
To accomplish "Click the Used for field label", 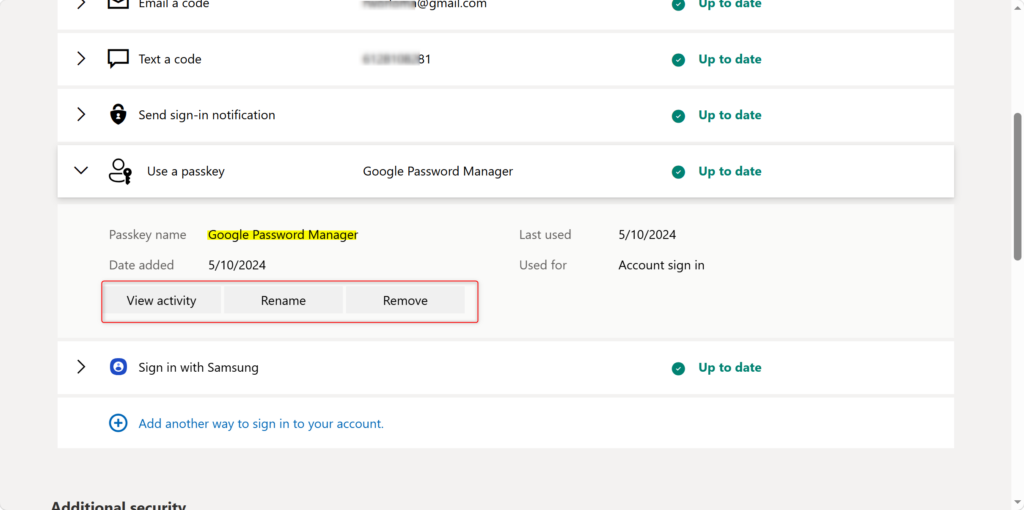I will click(543, 265).
